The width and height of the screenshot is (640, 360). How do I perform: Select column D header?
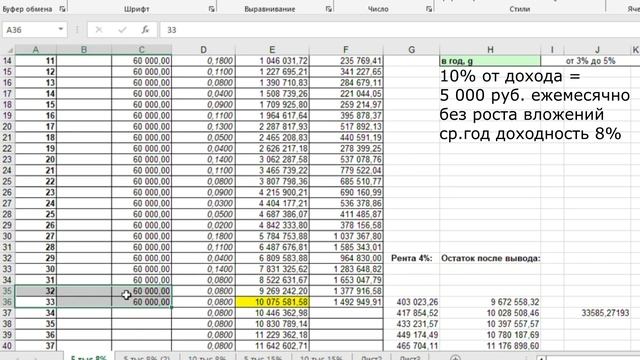point(203,50)
